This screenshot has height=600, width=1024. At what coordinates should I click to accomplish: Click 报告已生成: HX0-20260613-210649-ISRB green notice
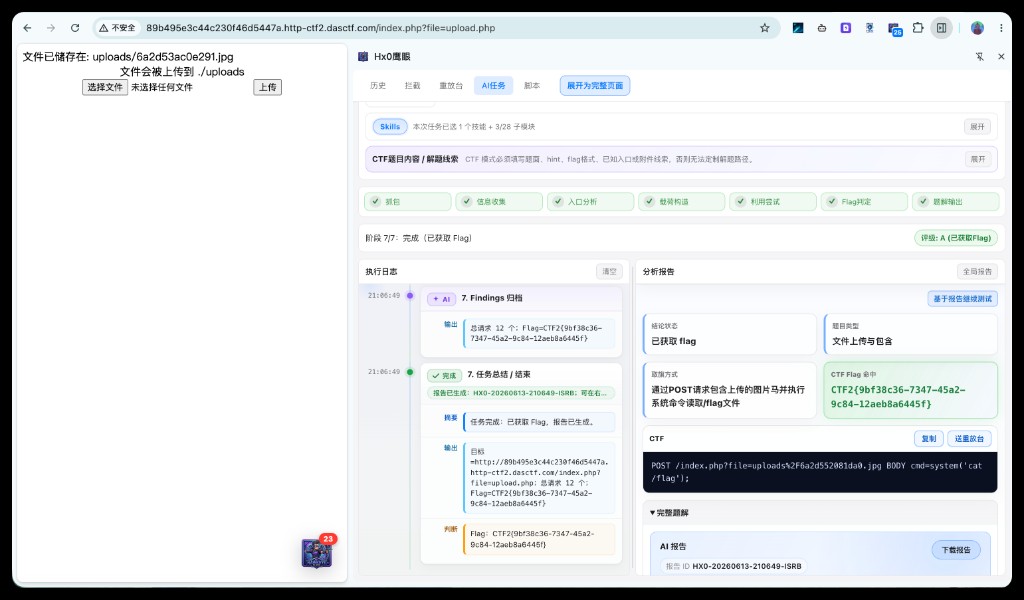520,393
